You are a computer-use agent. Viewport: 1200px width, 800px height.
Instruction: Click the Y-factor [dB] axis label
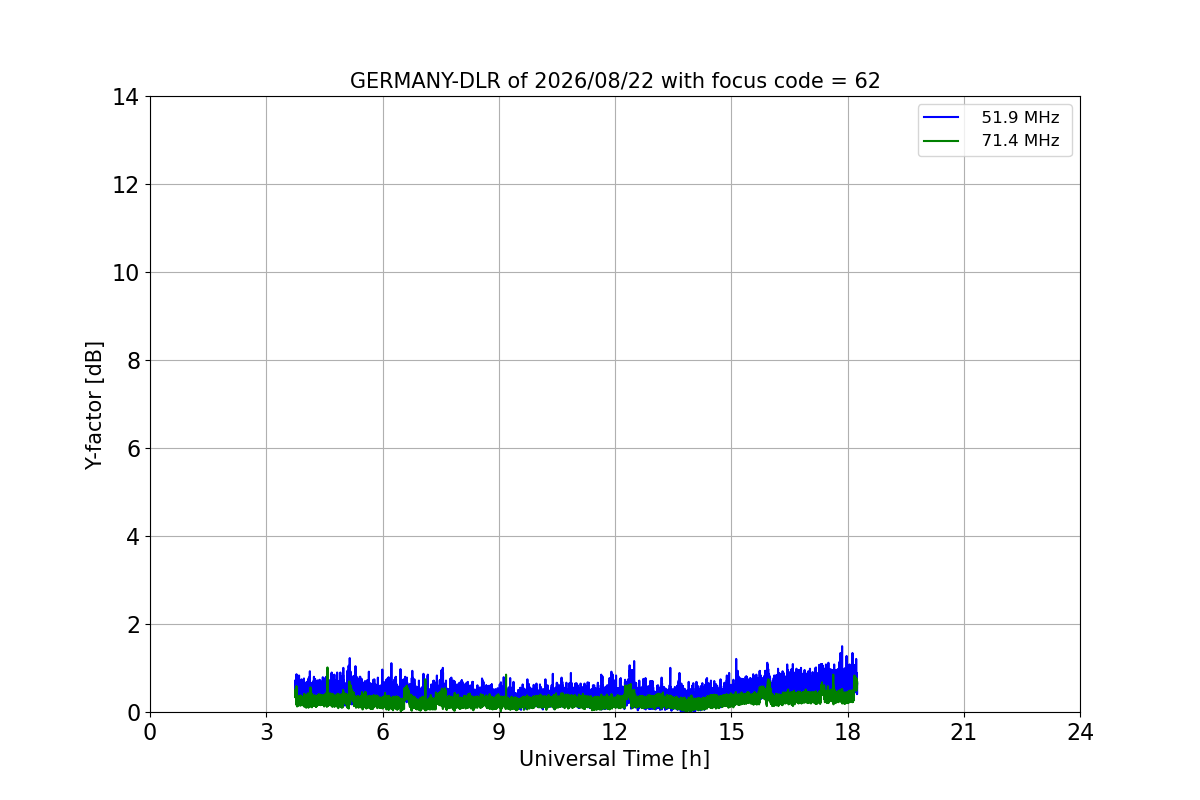[x=94, y=405]
